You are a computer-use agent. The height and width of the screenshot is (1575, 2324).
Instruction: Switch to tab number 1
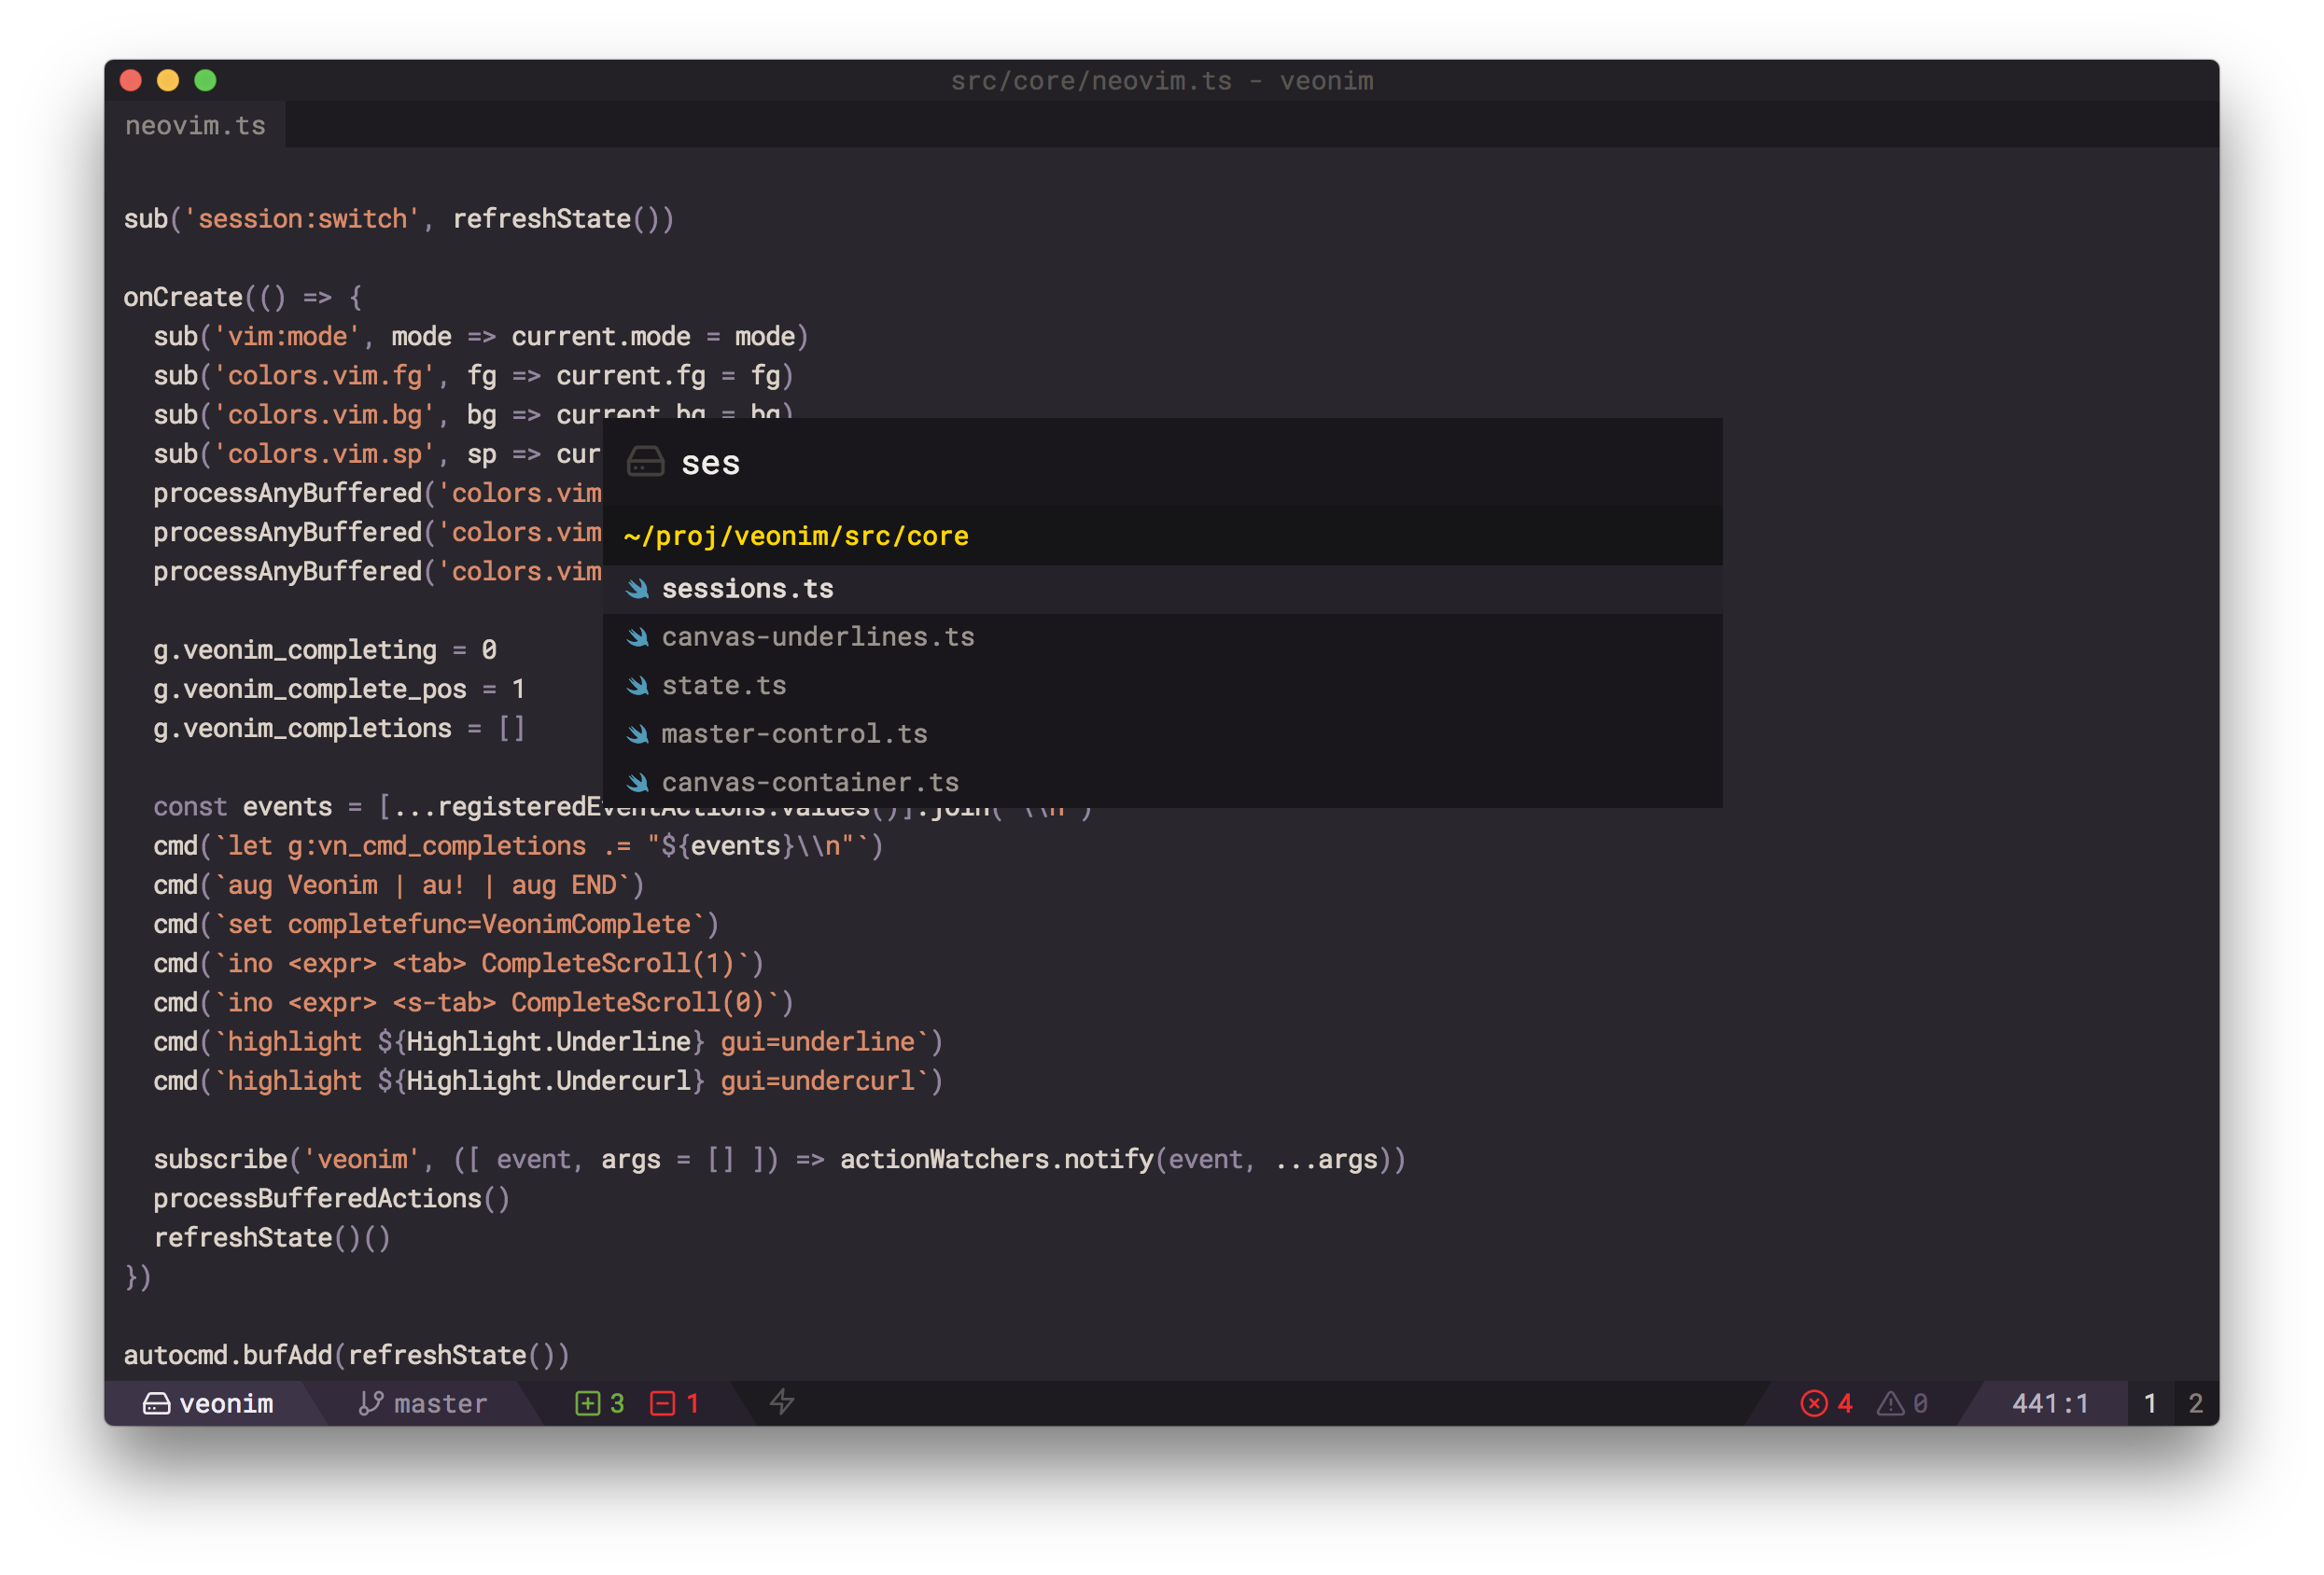point(2150,1403)
